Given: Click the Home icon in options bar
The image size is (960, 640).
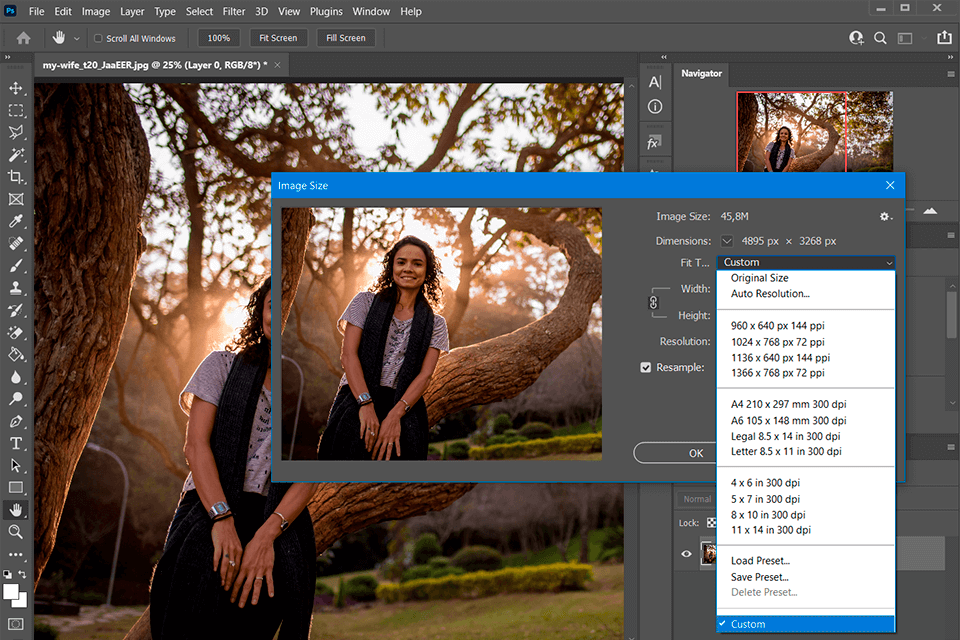Looking at the screenshot, I should click(23, 38).
